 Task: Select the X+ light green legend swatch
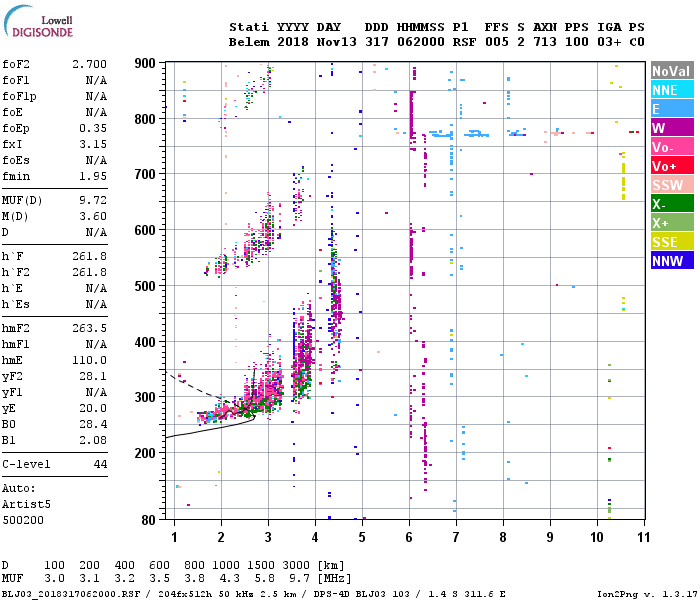(672, 223)
